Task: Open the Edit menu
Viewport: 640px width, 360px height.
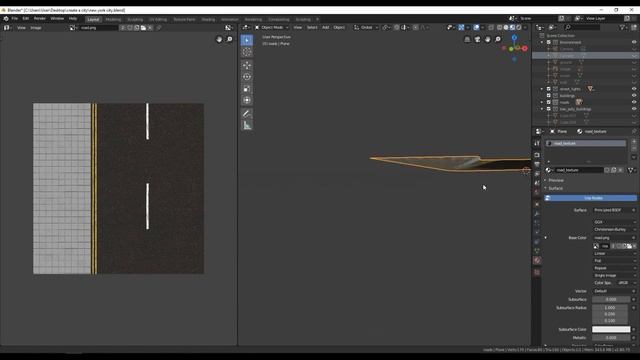Action: [26, 18]
